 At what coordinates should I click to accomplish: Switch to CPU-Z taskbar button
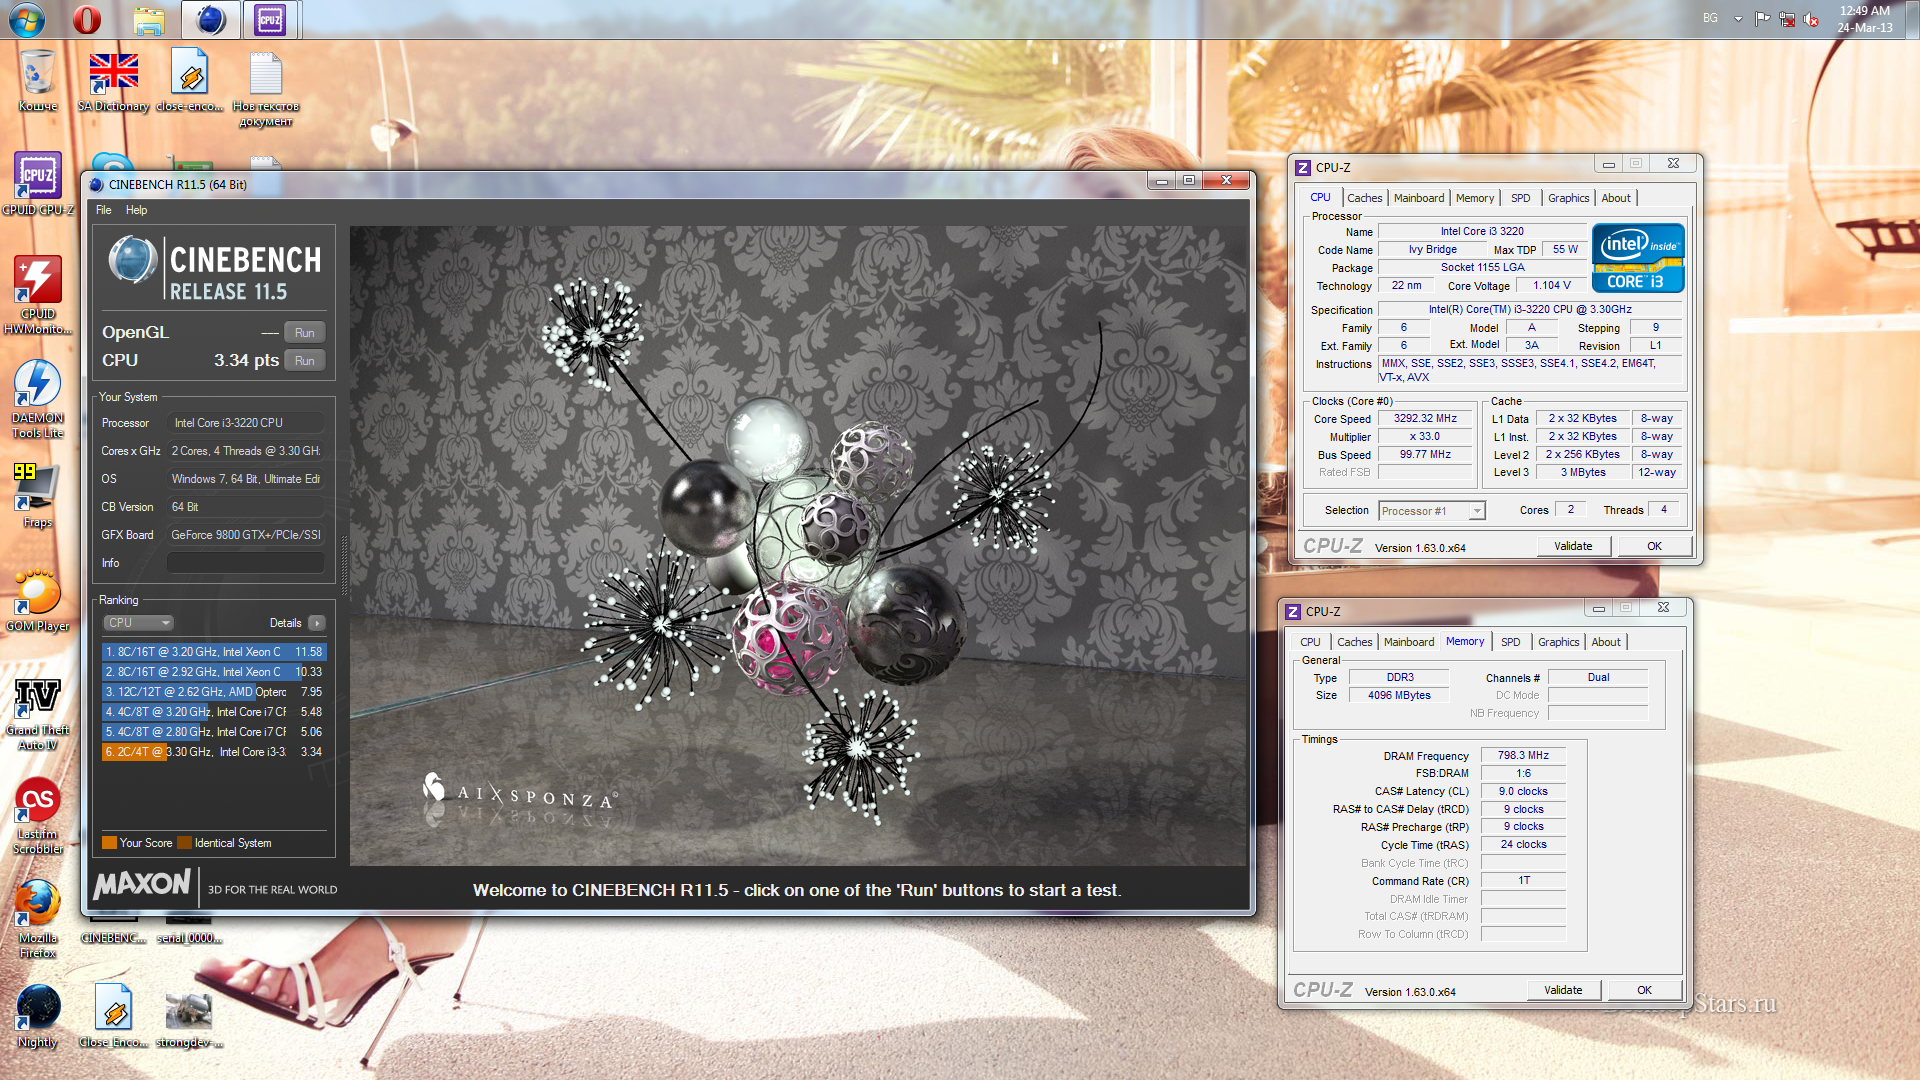270,19
